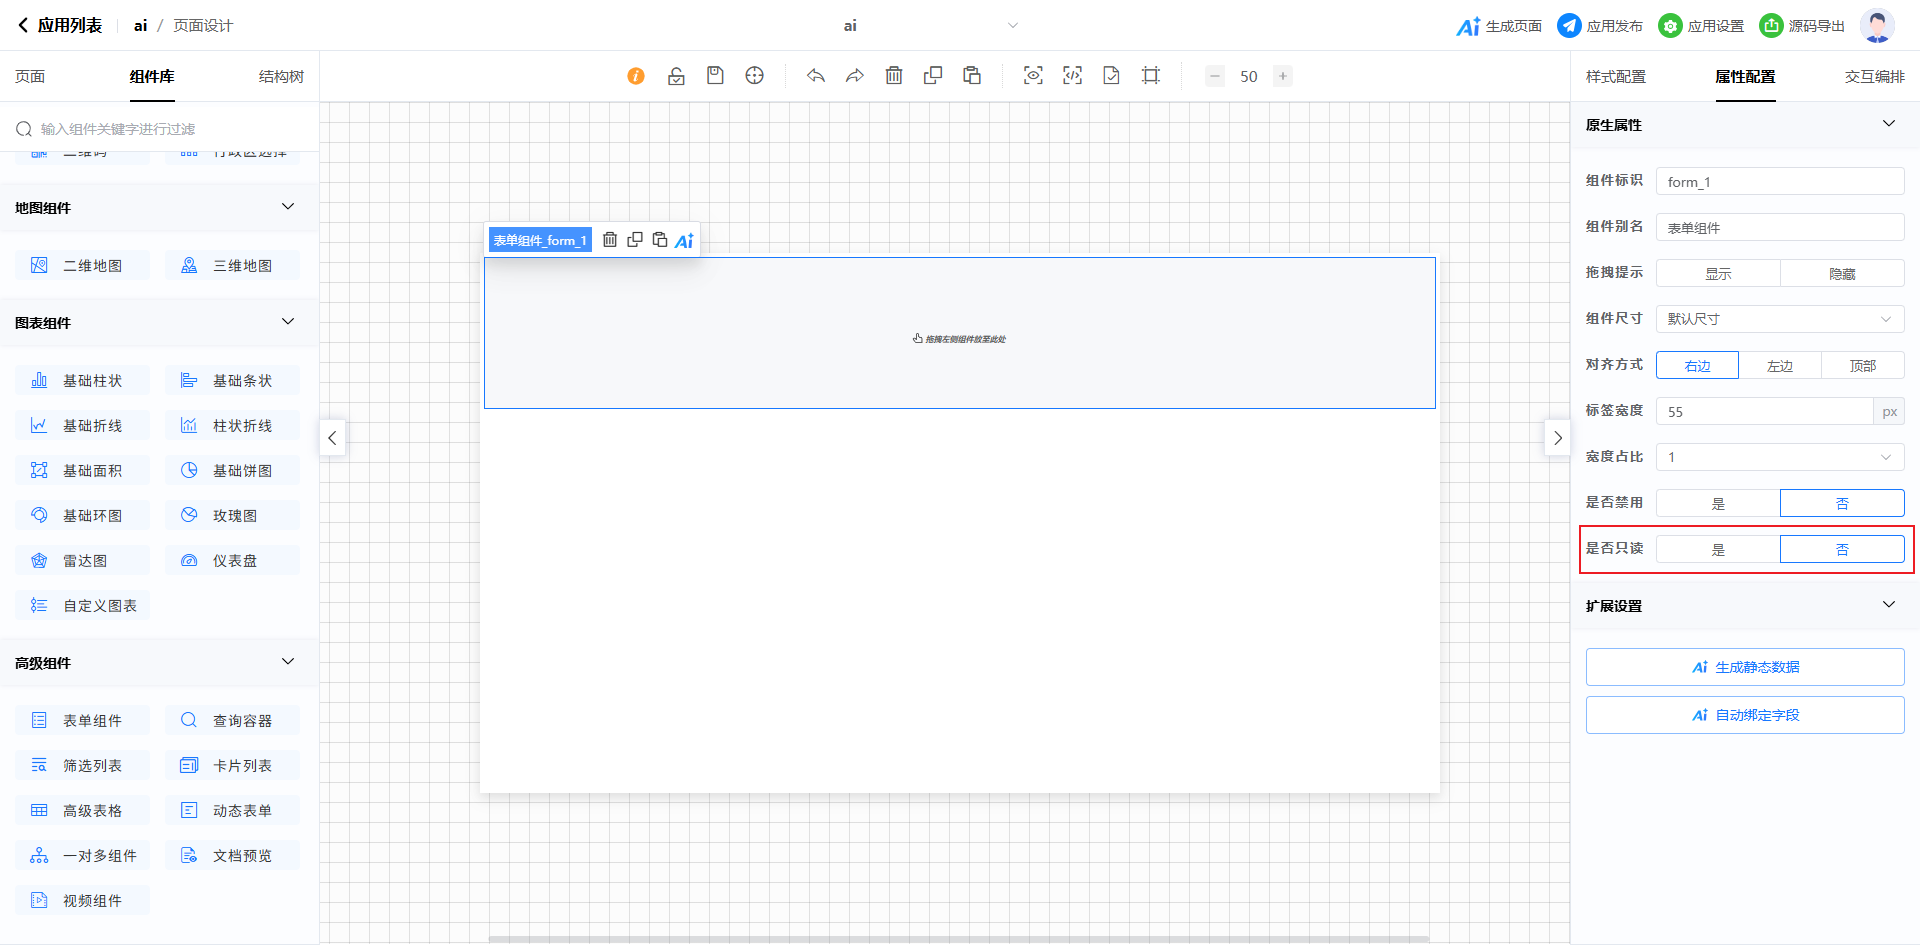Set 是否只读 to 是

(1718, 549)
